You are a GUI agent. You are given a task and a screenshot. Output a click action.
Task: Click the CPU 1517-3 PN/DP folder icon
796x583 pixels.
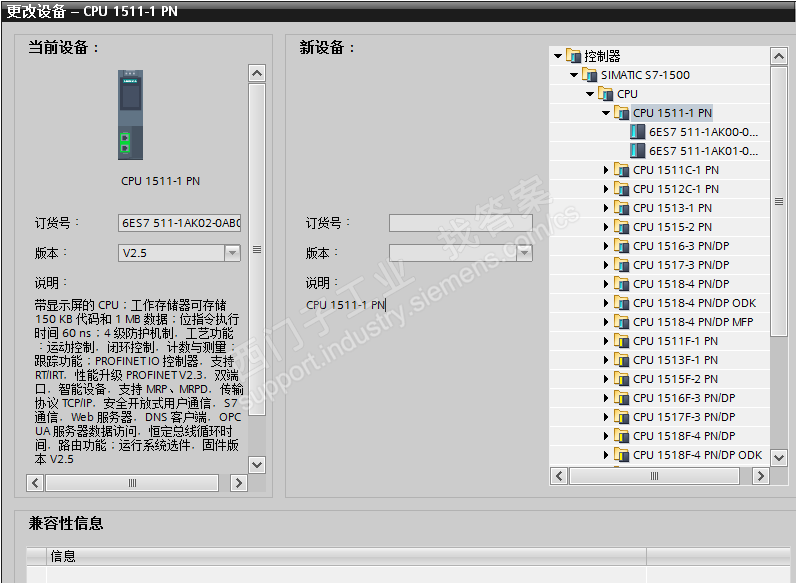[x=622, y=265]
